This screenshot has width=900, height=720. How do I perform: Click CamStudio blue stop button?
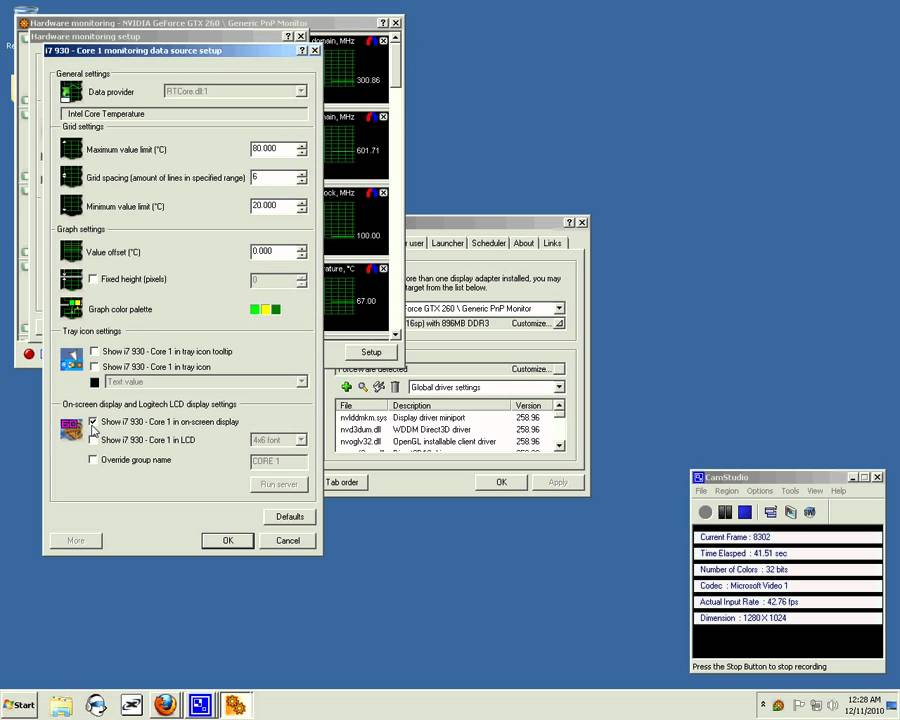pyautogui.click(x=744, y=512)
